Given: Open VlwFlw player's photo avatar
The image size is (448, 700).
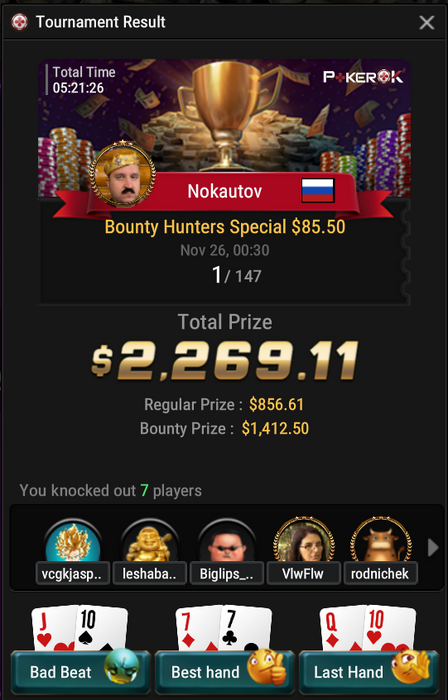Looking at the screenshot, I should (304, 541).
